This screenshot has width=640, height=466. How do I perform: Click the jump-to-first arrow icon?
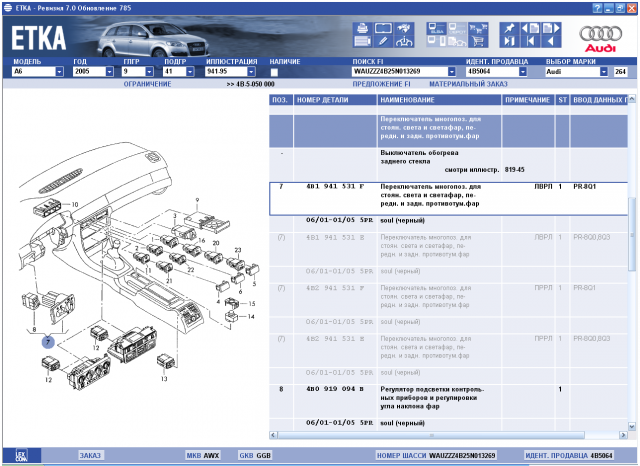coord(530,41)
